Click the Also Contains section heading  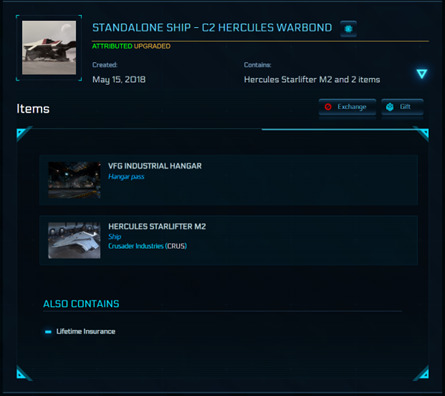[x=81, y=304]
